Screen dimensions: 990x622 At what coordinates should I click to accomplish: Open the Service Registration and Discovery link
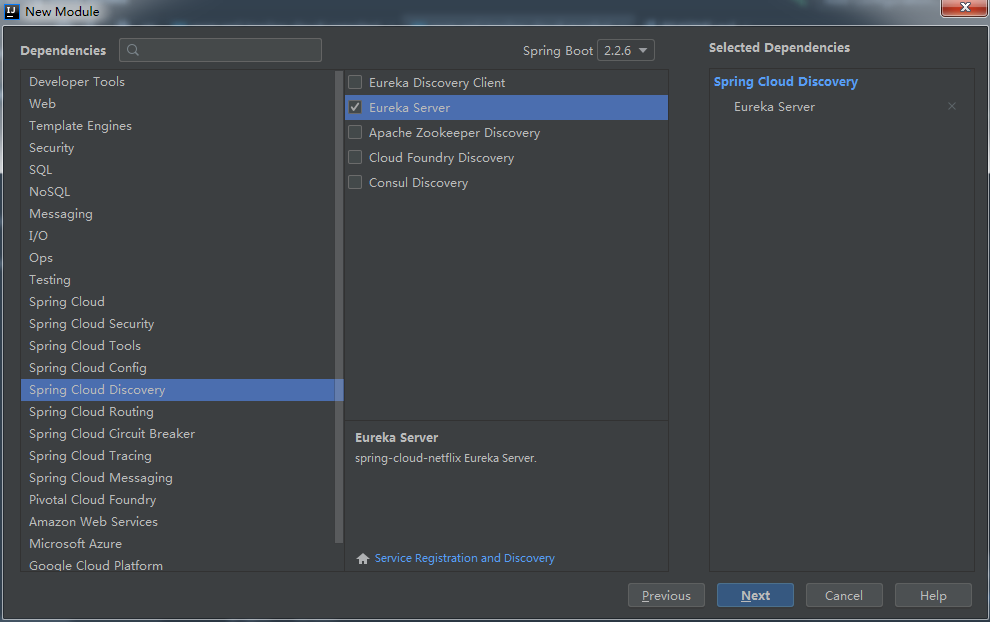point(464,558)
